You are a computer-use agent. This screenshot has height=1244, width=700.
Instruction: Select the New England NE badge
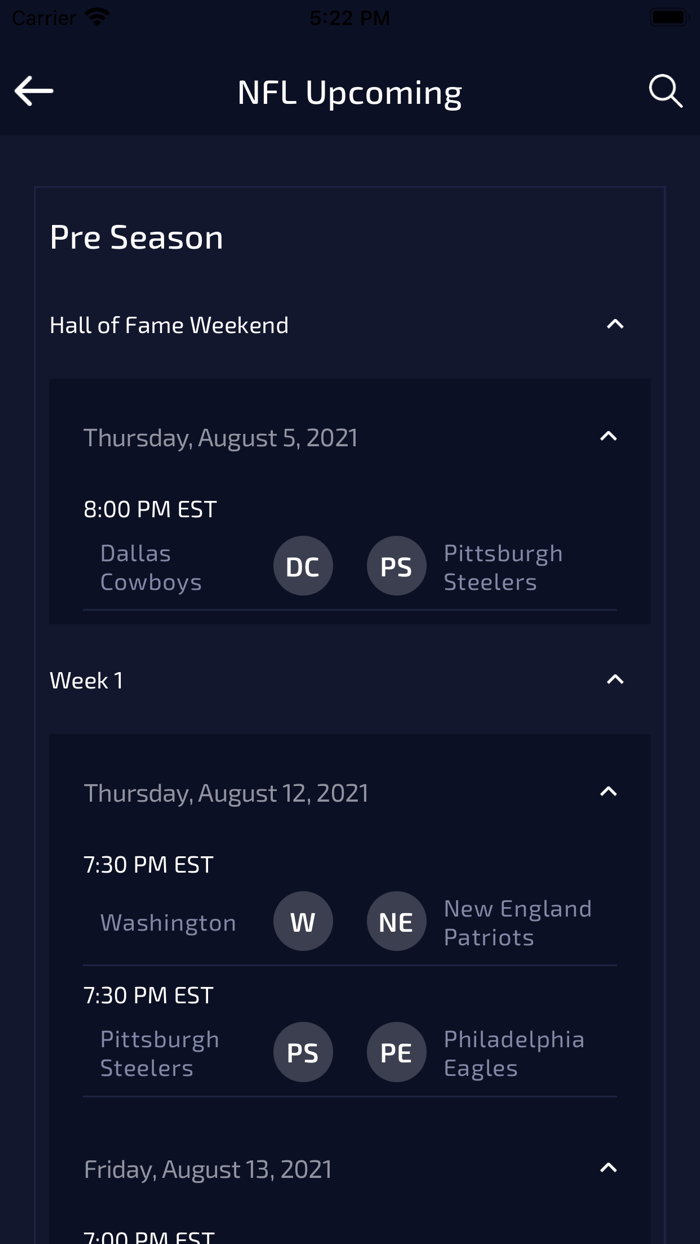point(396,922)
